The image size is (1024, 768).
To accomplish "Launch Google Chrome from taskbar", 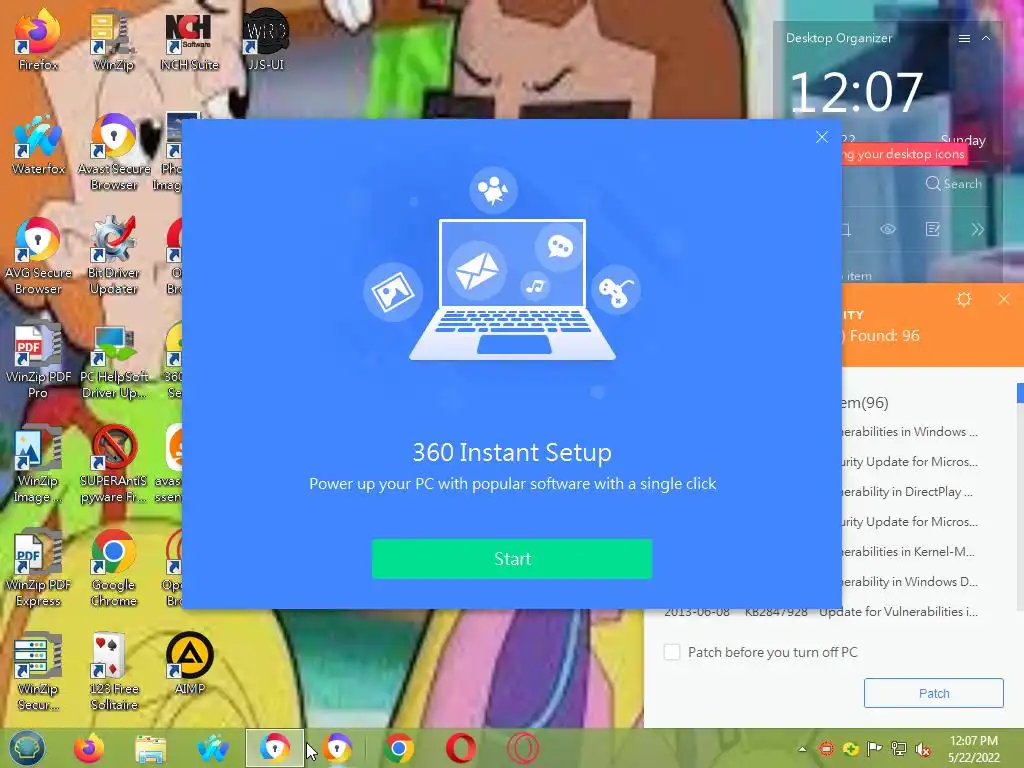I will [398, 748].
